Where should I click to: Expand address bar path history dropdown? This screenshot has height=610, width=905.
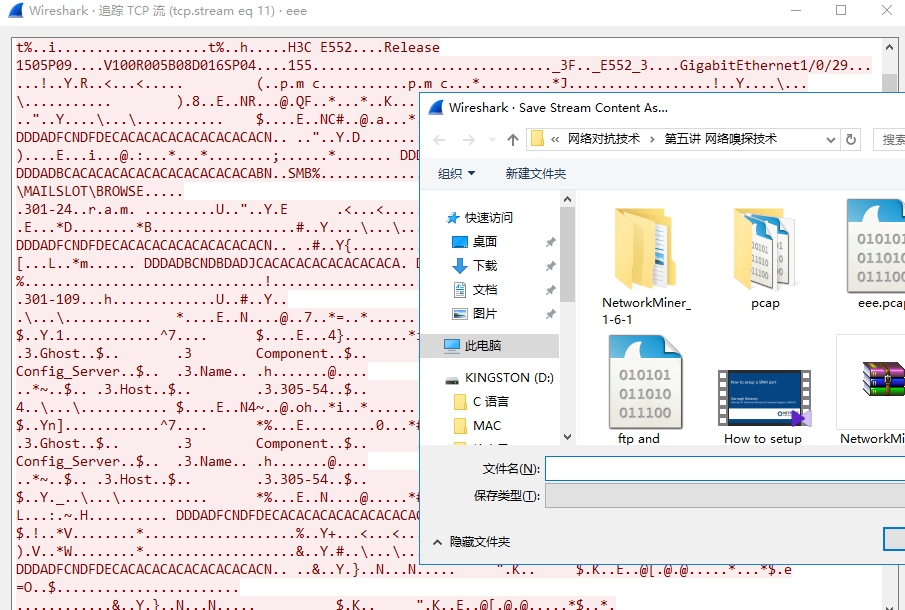pyautogui.click(x=831, y=140)
